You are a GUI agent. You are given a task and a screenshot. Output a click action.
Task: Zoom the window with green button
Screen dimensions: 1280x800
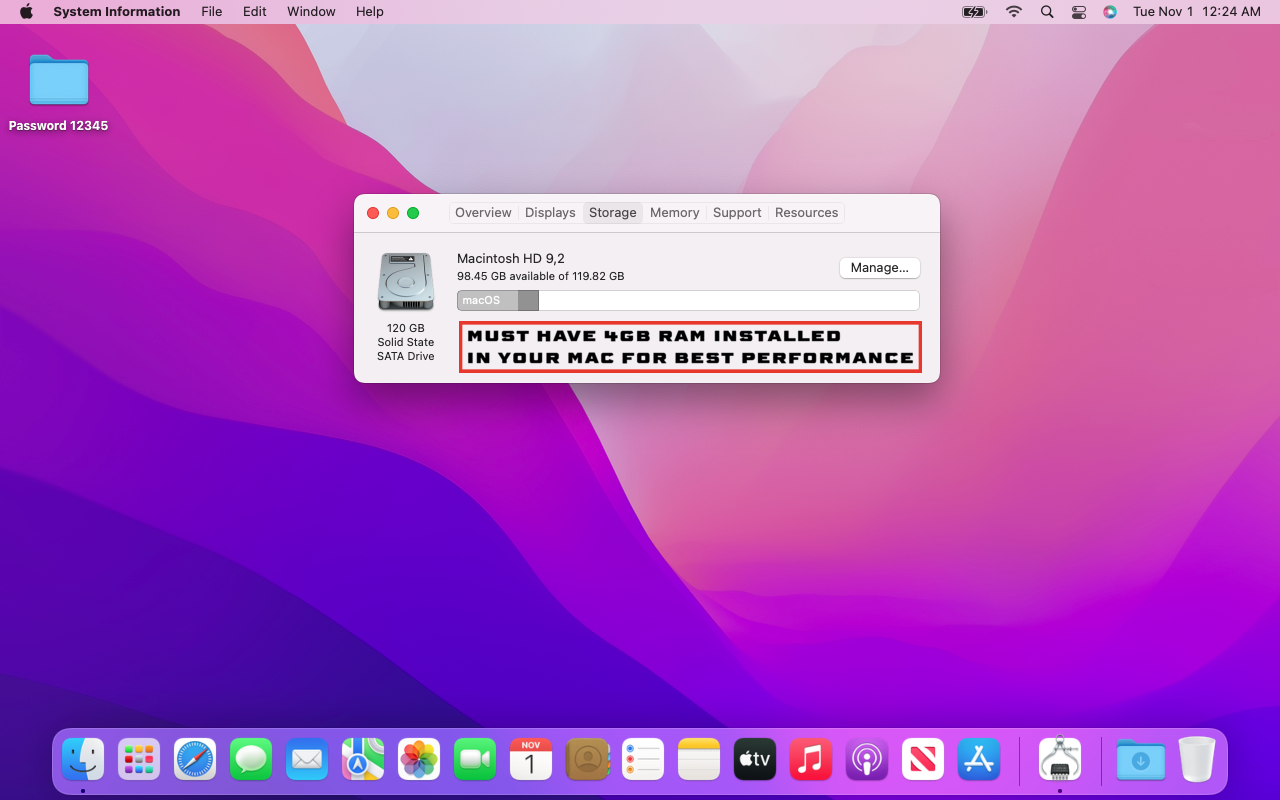click(413, 213)
